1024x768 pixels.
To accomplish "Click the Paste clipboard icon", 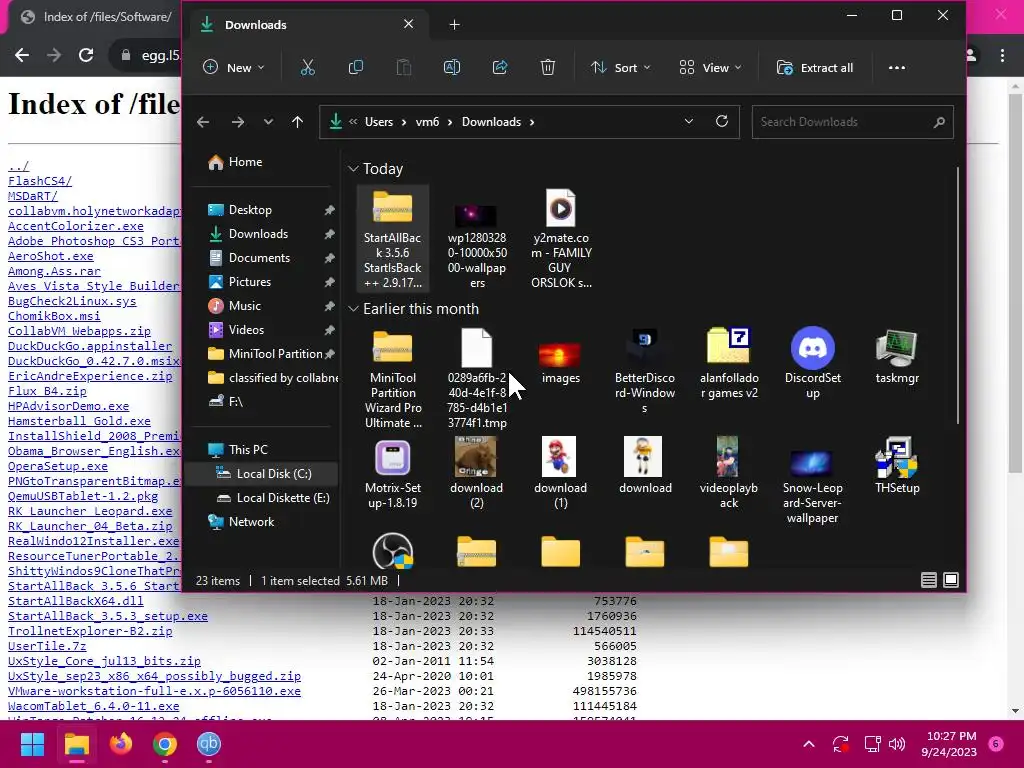I will tap(404, 67).
